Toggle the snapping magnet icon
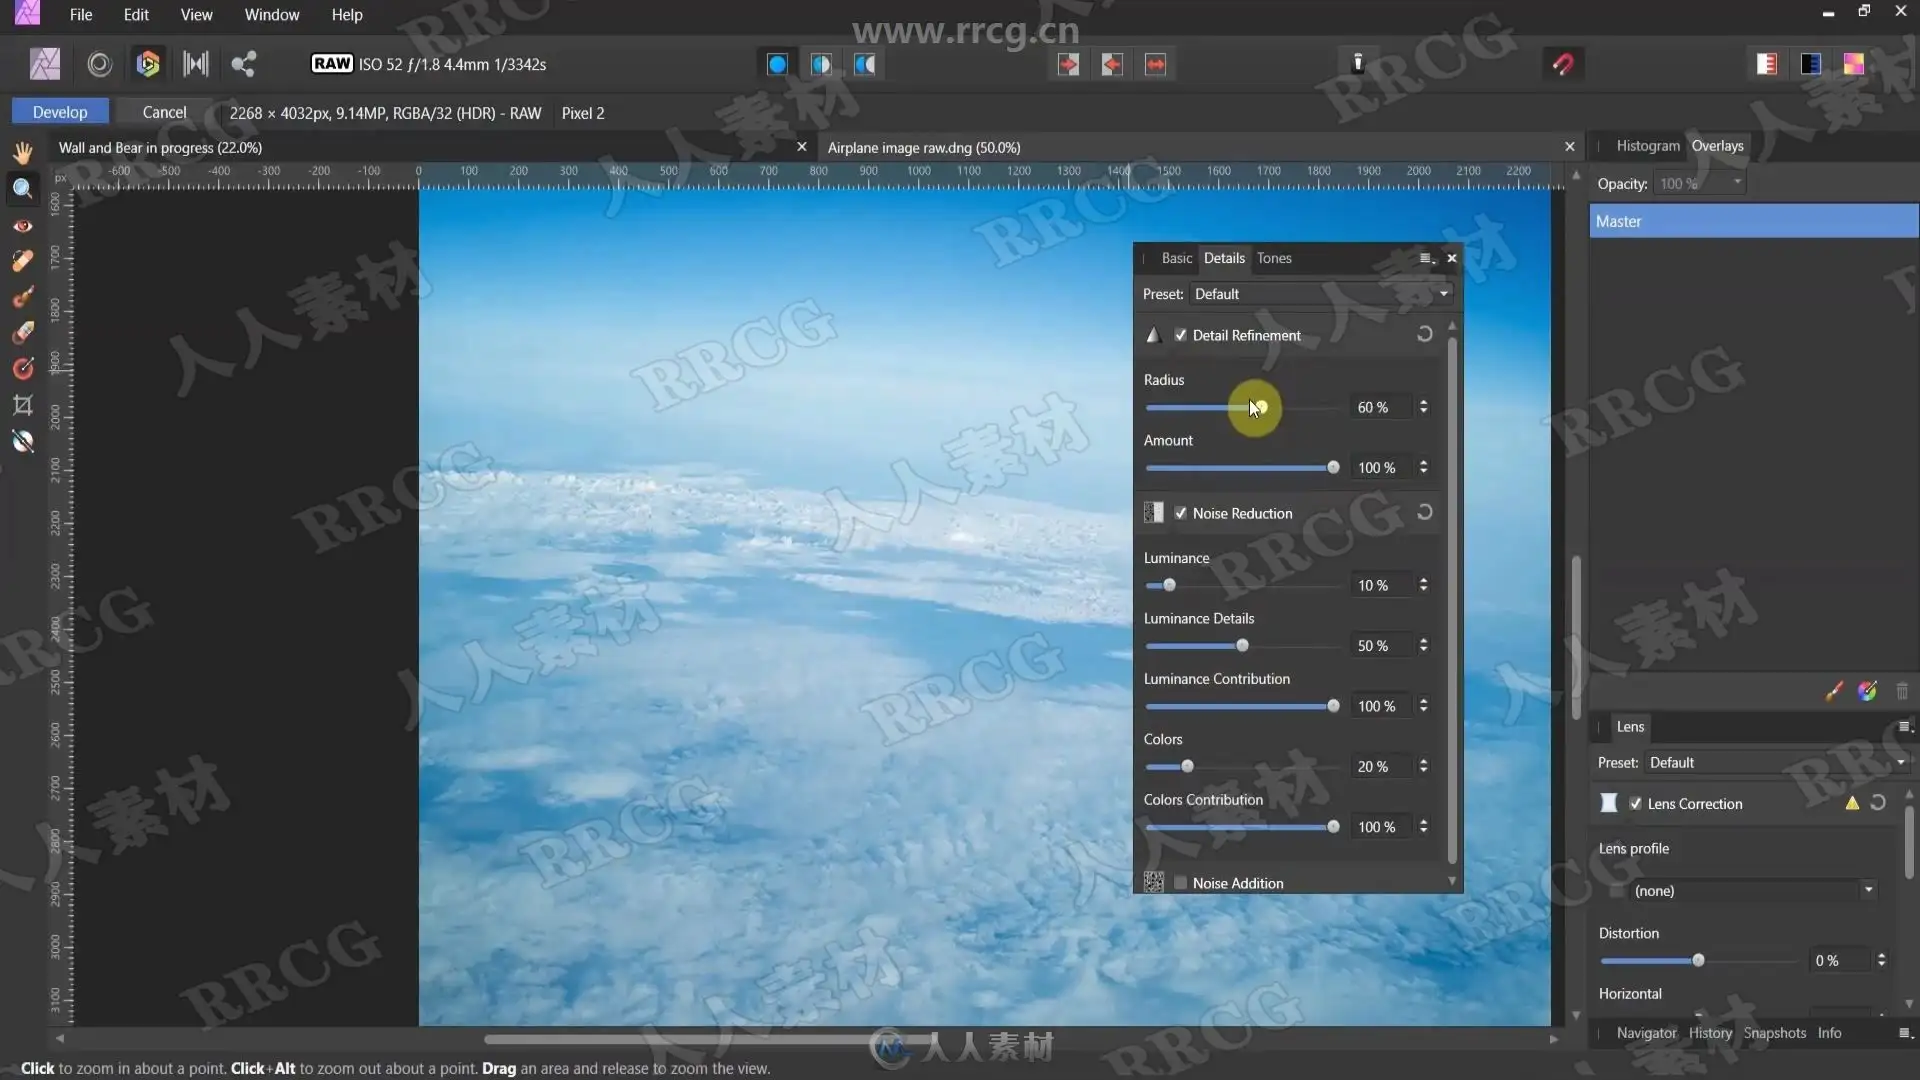This screenshot has width=1920, height=1080. click(x=1563, y=64)
